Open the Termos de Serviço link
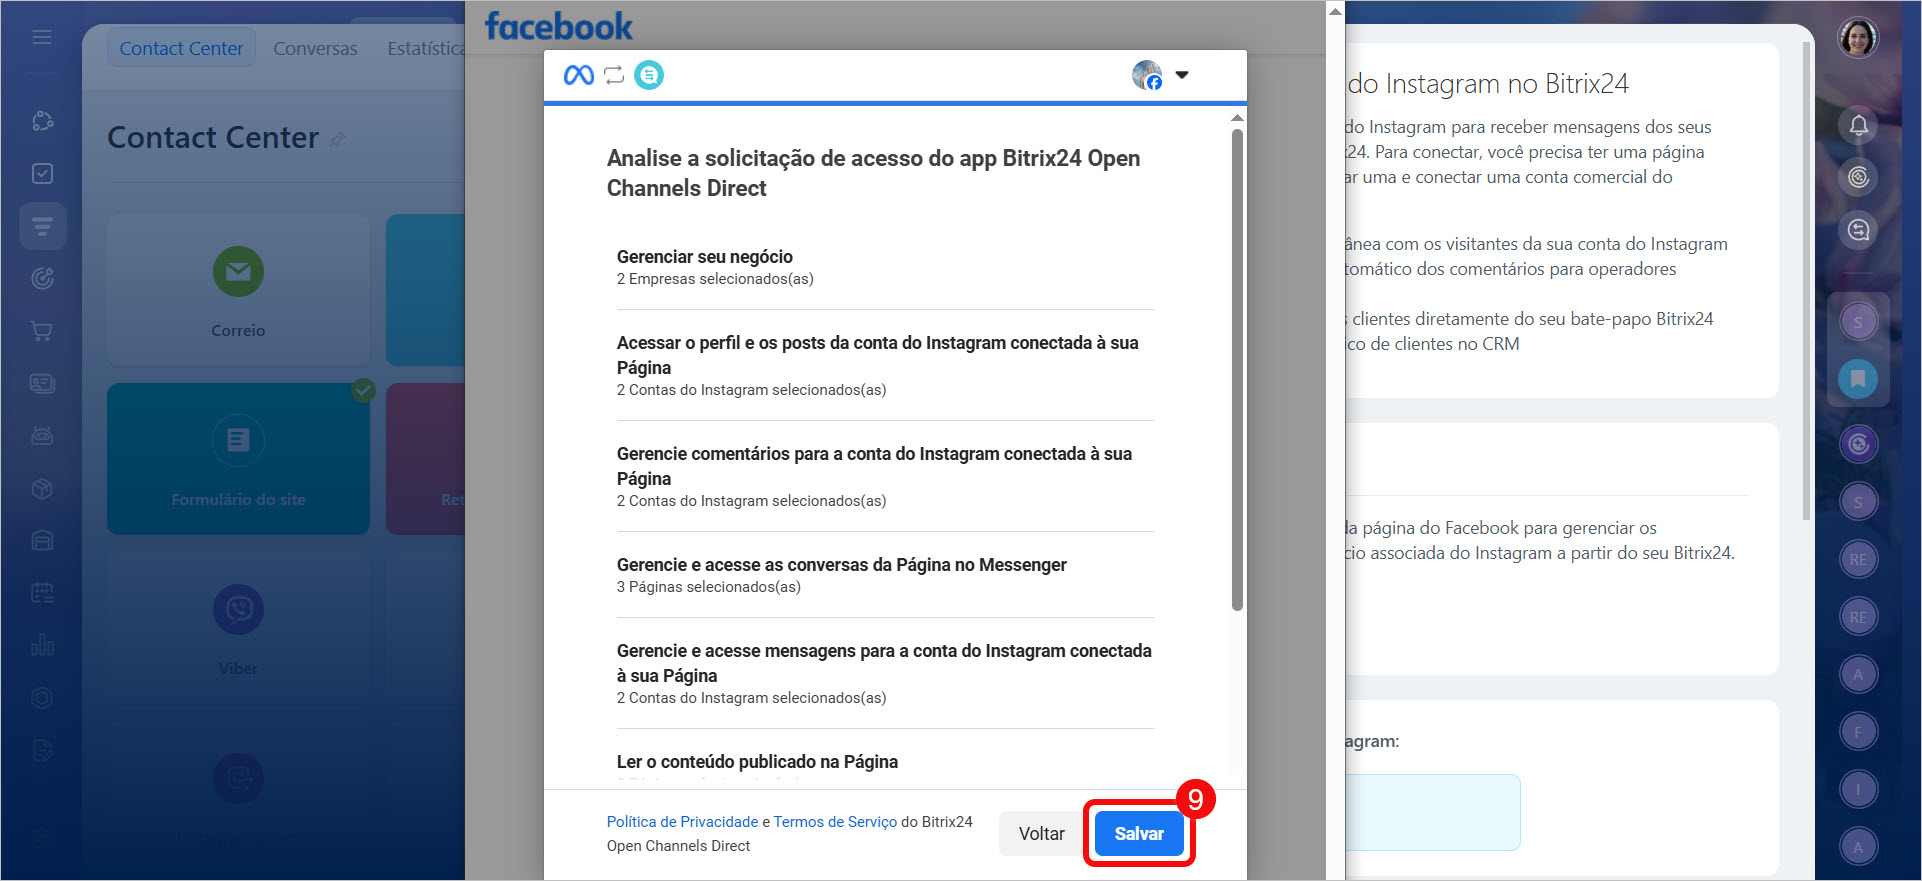Image resolution: width=1922 pixels, height=881 pixels. [x=835, y=822]
